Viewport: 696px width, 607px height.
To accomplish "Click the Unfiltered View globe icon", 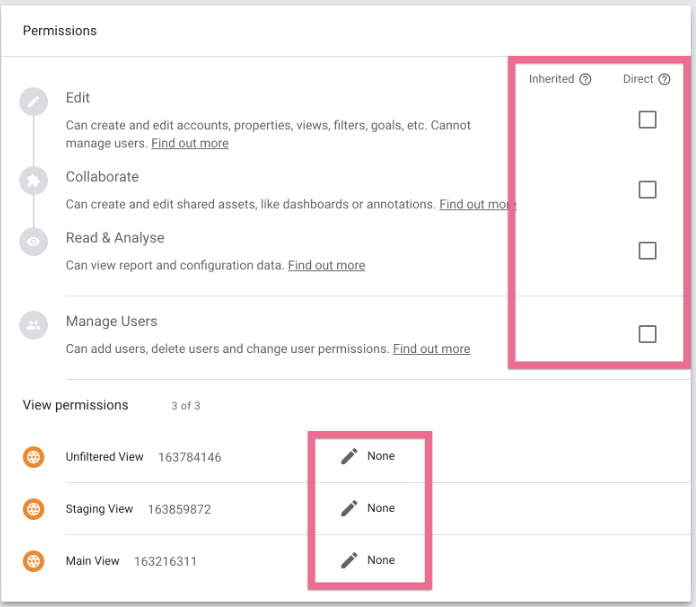I will click(x=34, y=457).
